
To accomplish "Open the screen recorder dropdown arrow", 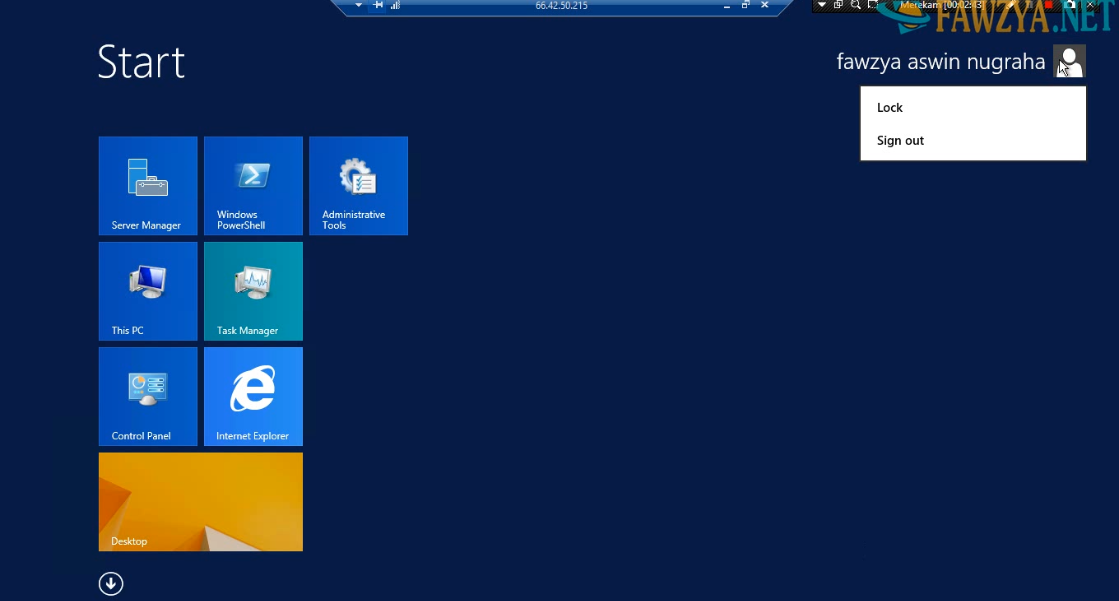I will point(822,5).
